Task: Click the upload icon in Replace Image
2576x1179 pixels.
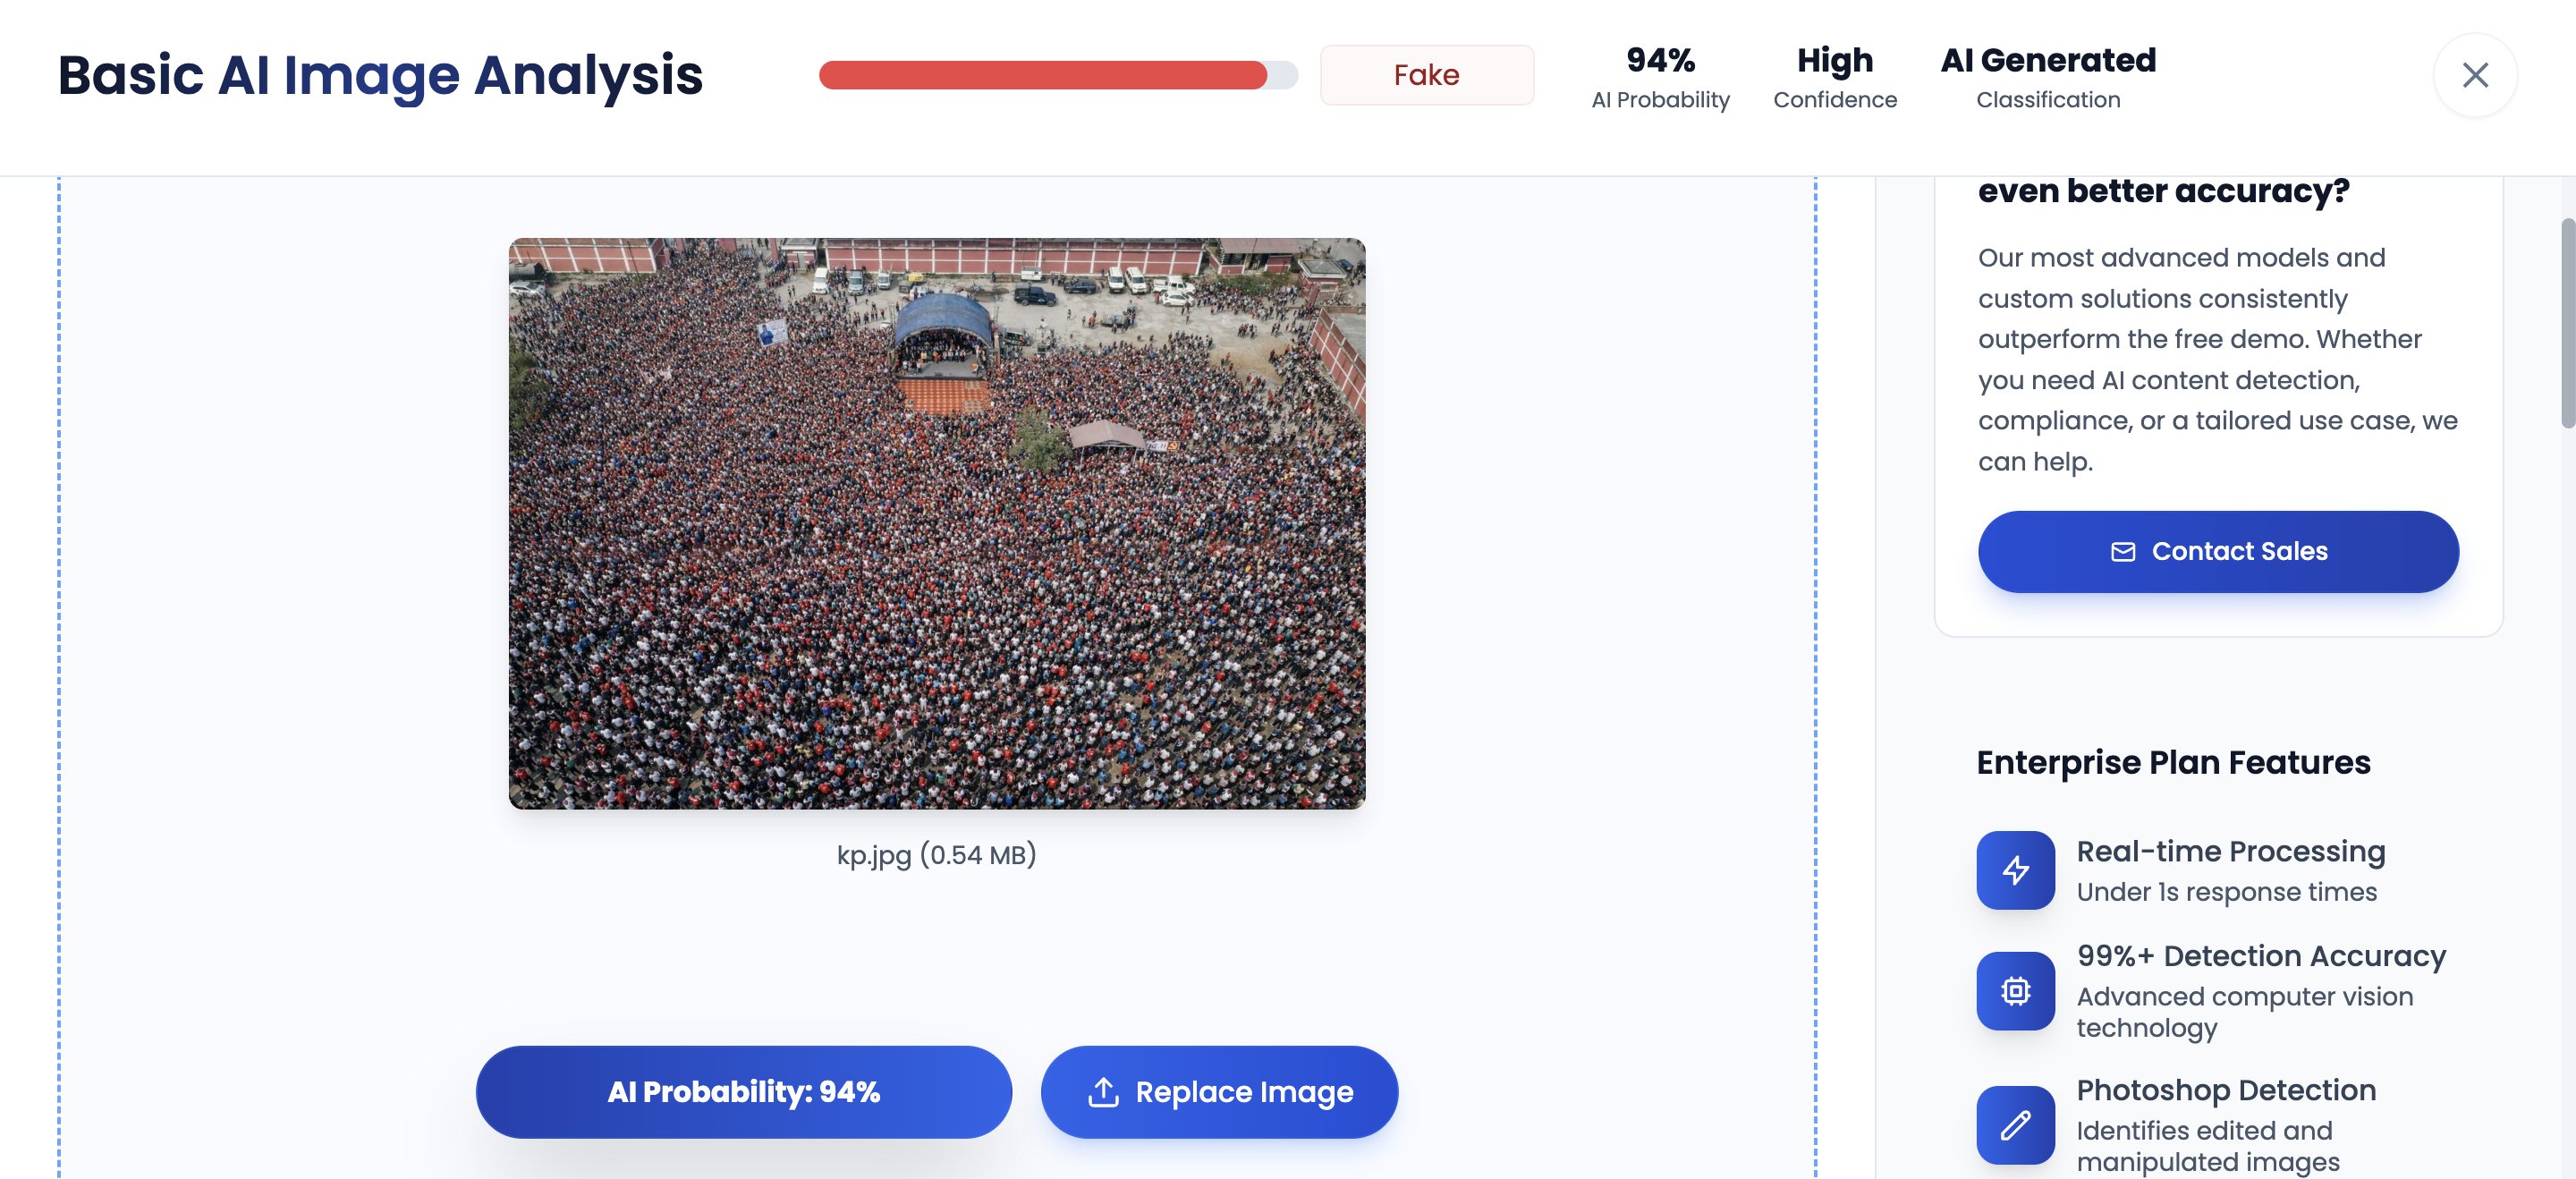Action: tap(1103, 1092)
